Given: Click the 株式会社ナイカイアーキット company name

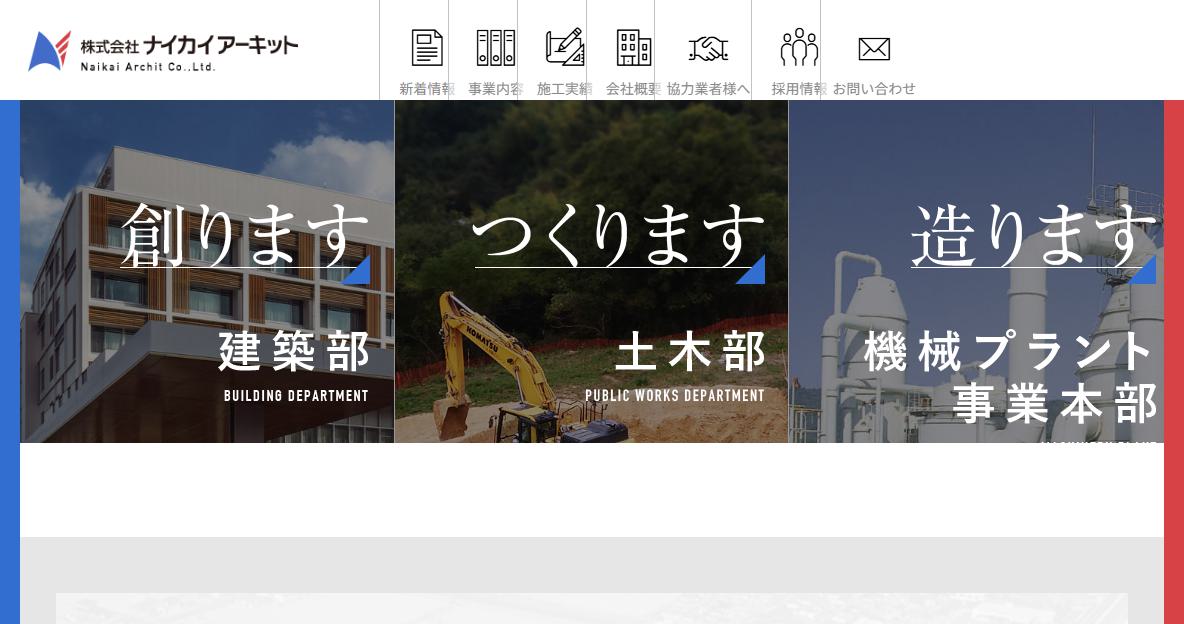Looking at the screenshot, I should click(190, 45).
